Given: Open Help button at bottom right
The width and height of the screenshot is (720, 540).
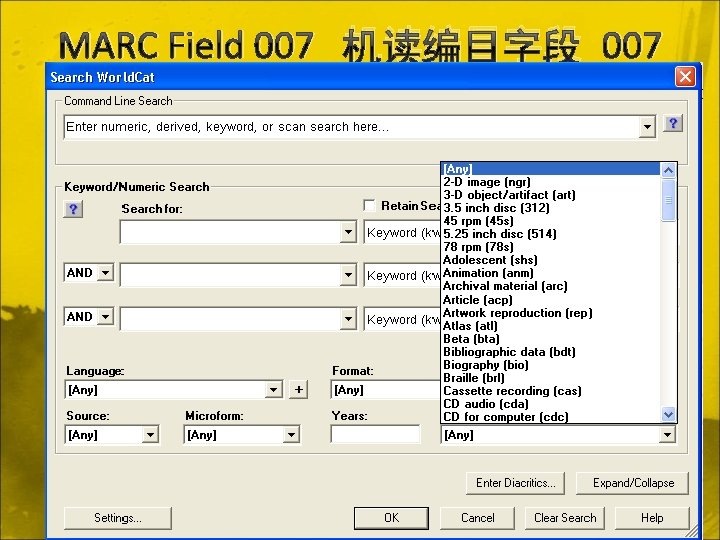Looking at the screenshot, I should tap(652, 518).
